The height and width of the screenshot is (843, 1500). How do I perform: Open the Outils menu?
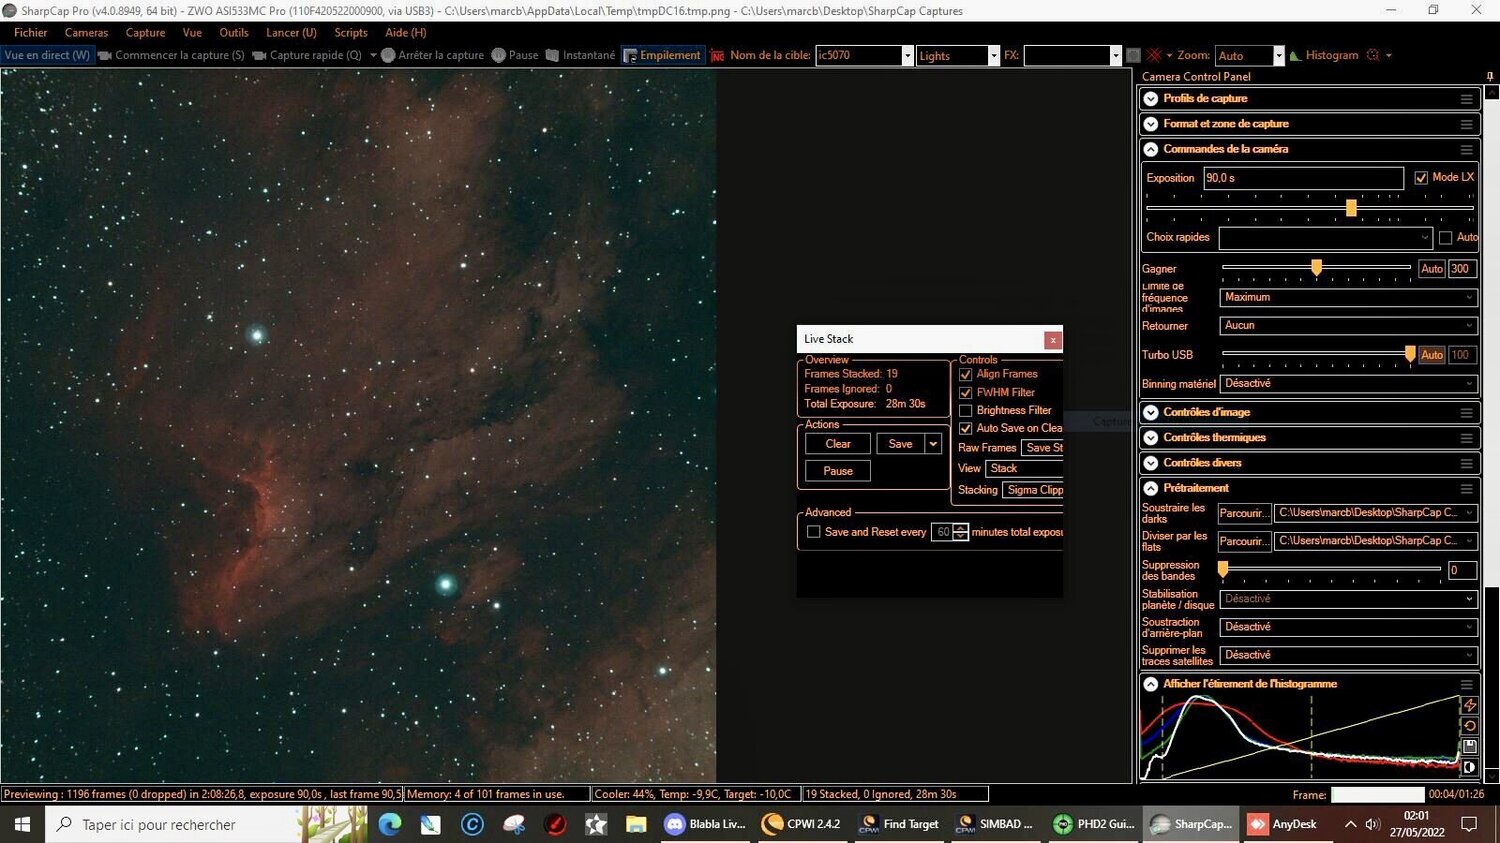point(234,33)
